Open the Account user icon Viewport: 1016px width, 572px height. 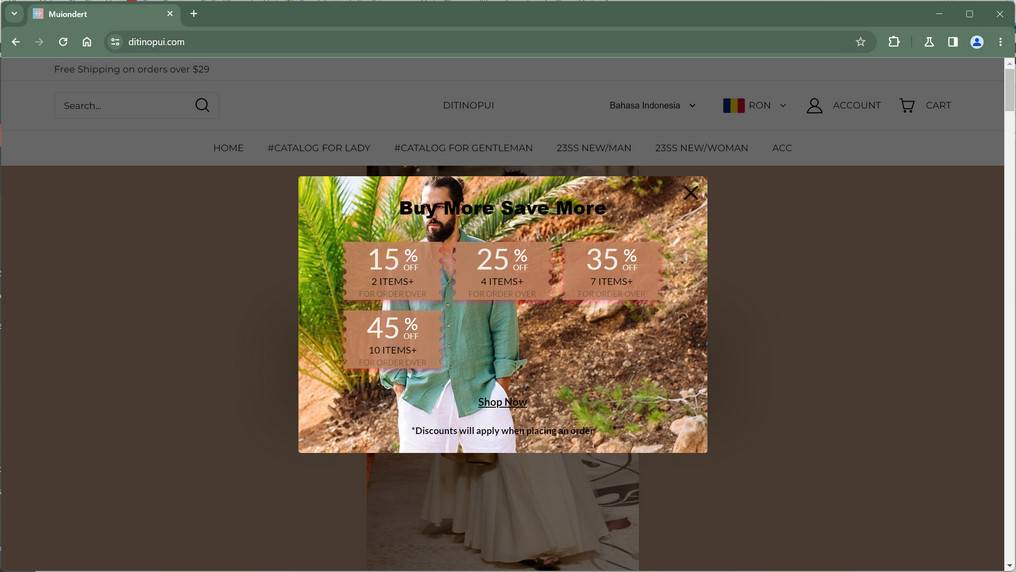(814, 106)
